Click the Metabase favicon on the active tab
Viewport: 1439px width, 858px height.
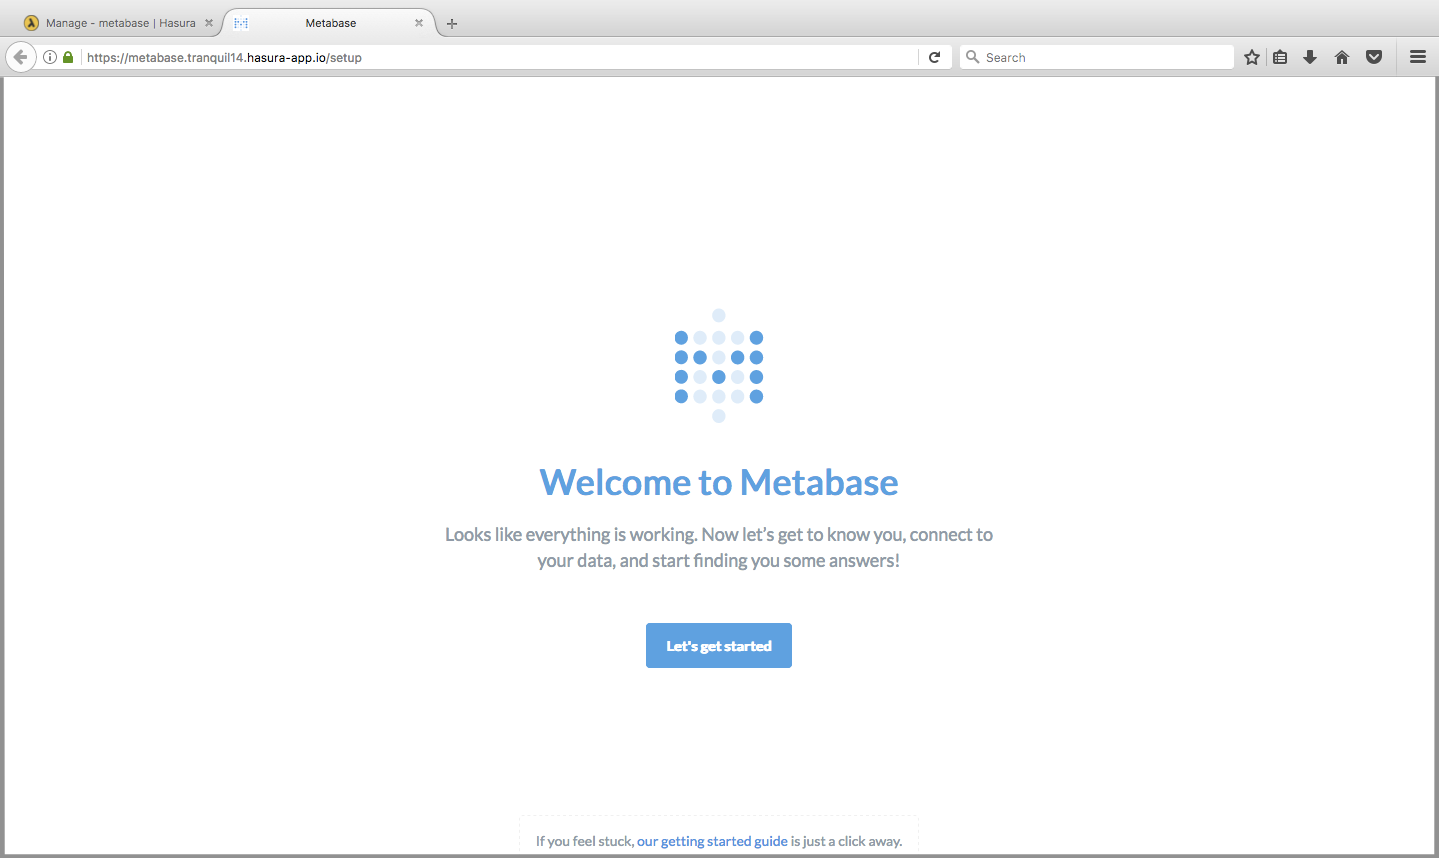(x=241, y=23)
